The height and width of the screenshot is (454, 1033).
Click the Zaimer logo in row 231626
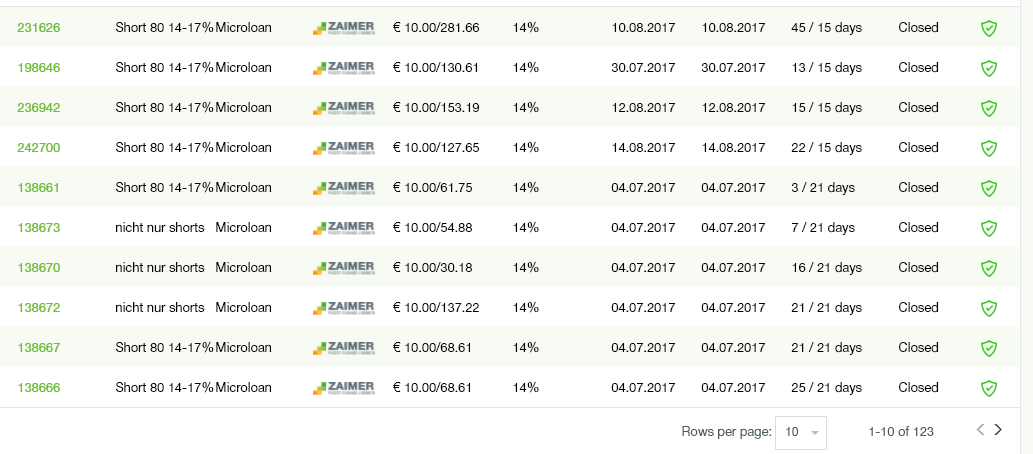click(x=343, y=27)
